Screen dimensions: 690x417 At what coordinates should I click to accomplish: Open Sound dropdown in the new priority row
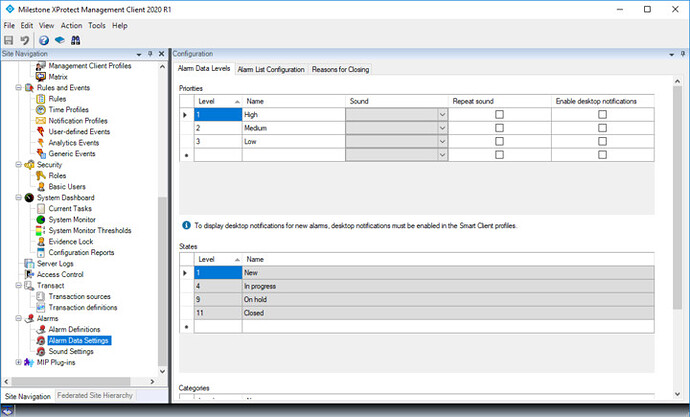pyautogui.click(x=442, y=155)
